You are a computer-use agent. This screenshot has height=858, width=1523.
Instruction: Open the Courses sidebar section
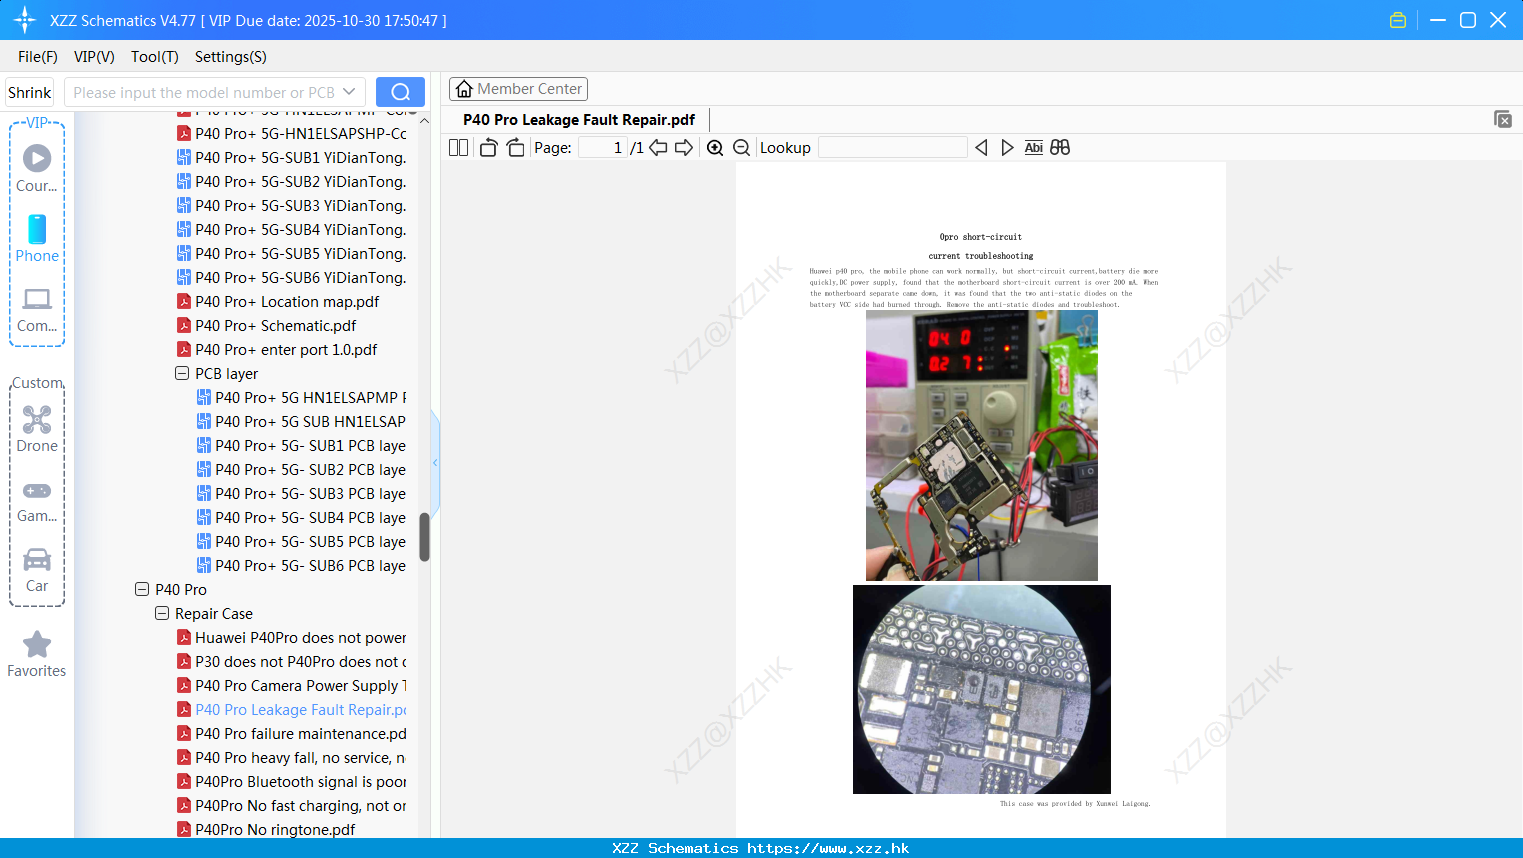click(37, 168)
